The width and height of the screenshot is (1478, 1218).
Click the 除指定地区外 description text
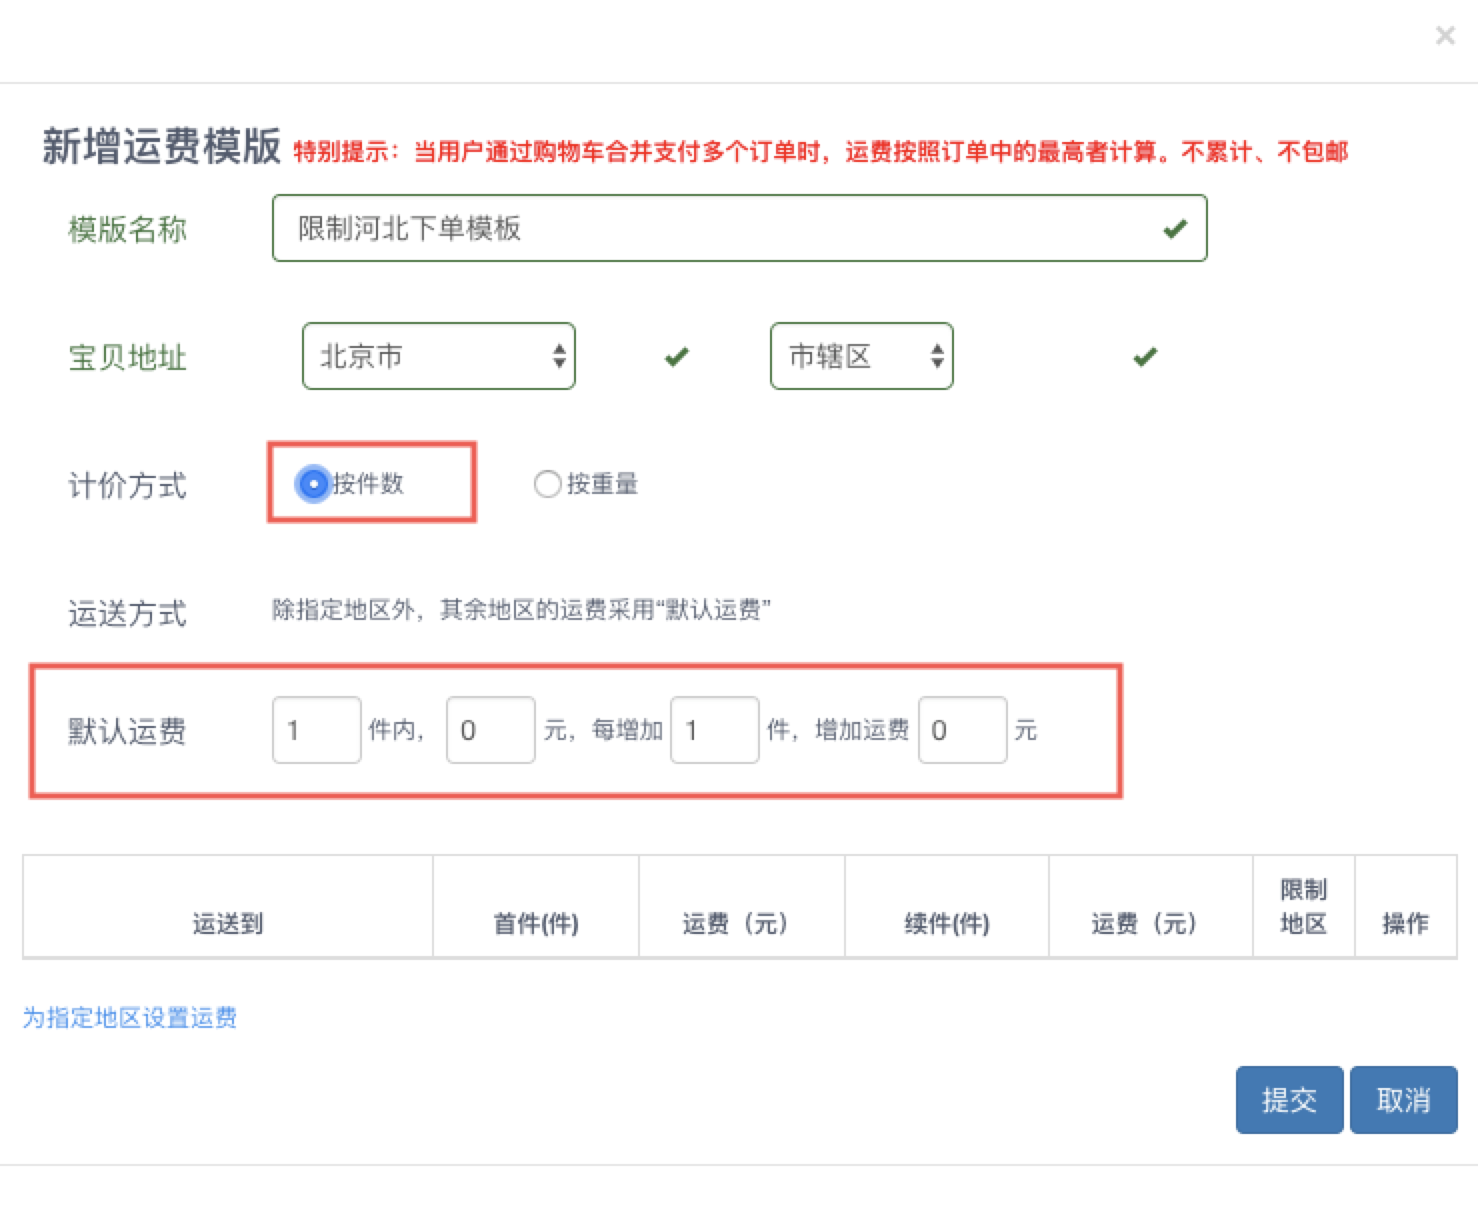521,610
